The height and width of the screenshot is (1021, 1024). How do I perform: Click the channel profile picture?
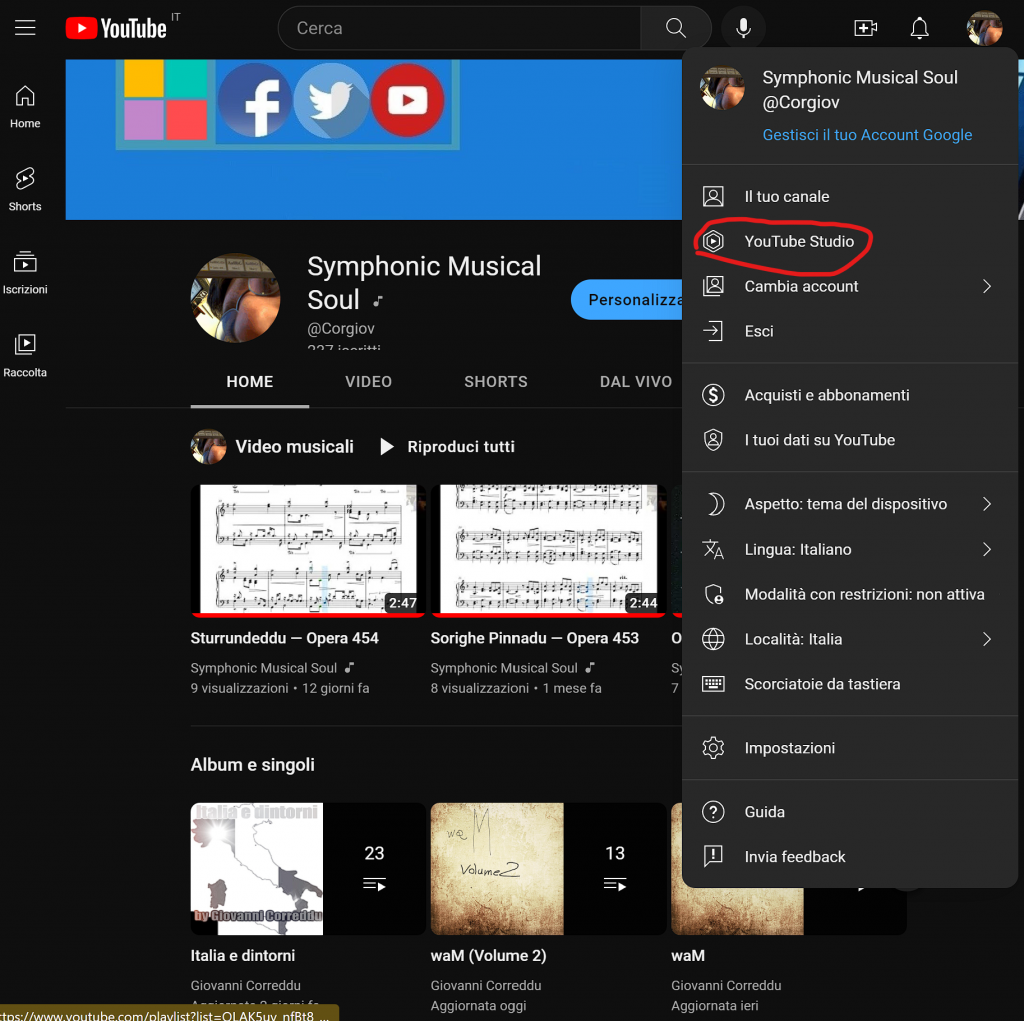(x=235, y=299)
